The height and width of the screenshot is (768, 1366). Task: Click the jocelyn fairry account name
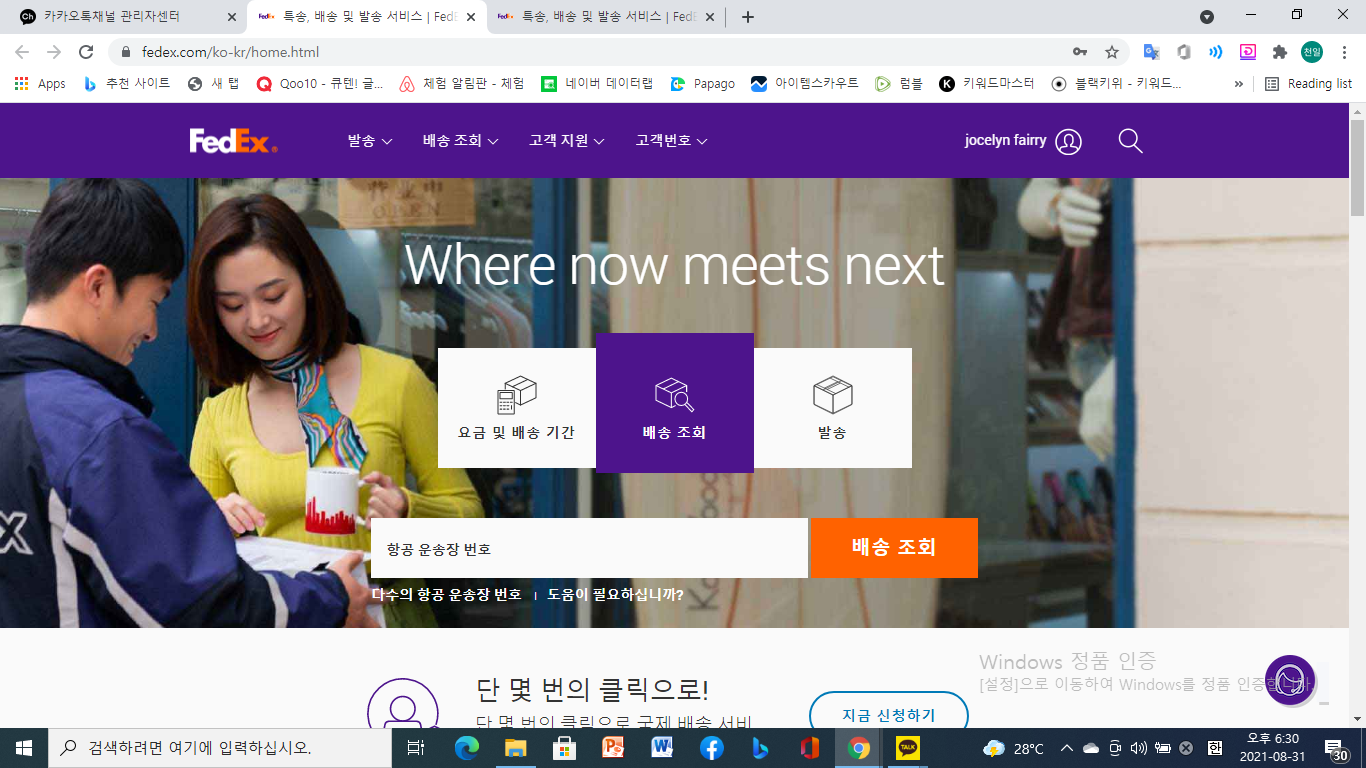point(1005,141)
